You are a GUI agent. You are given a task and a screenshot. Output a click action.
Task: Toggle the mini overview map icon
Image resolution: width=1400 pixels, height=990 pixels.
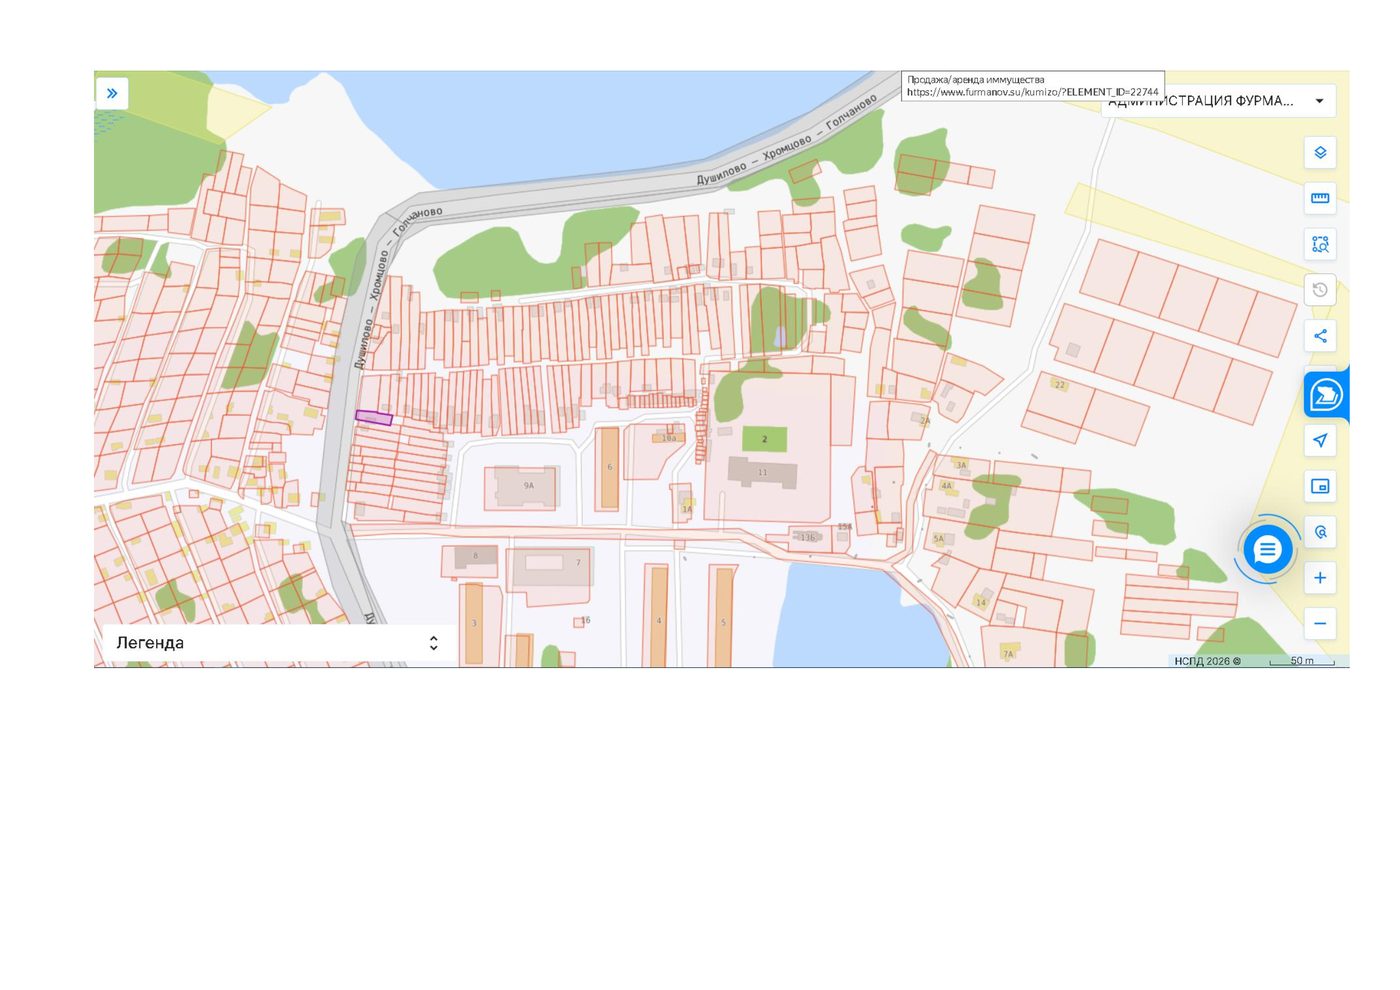[x=1320, y=486]
